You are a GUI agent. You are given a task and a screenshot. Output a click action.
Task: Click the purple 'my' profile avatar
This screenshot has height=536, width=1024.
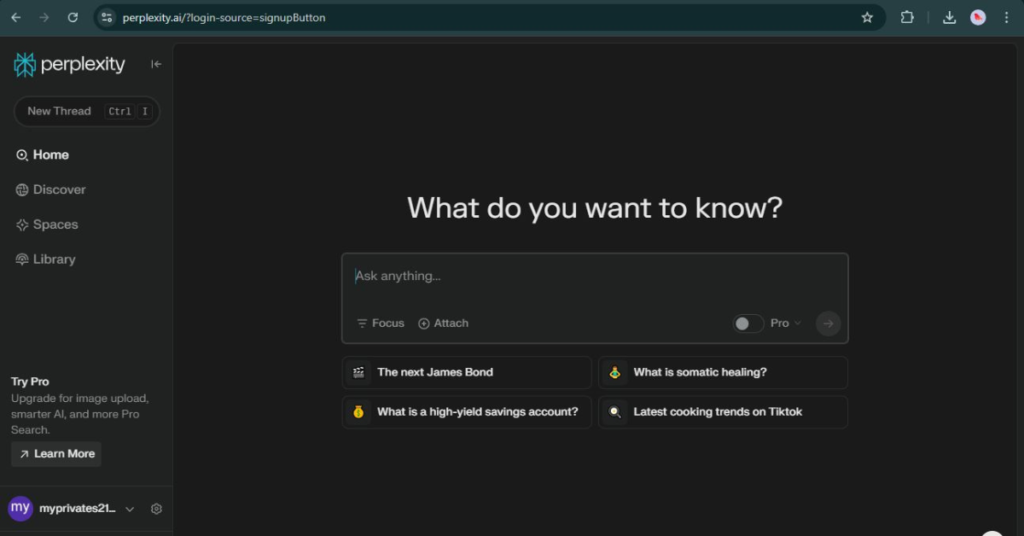pyautogui.click(x=20, y=508)
